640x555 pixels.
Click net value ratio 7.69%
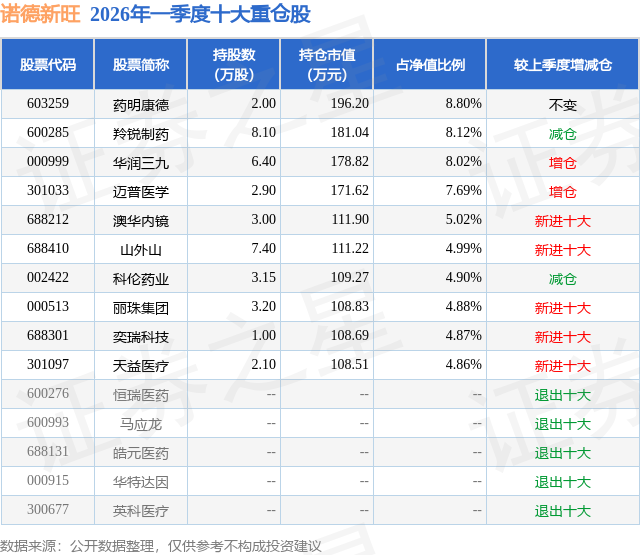point(463,190)
